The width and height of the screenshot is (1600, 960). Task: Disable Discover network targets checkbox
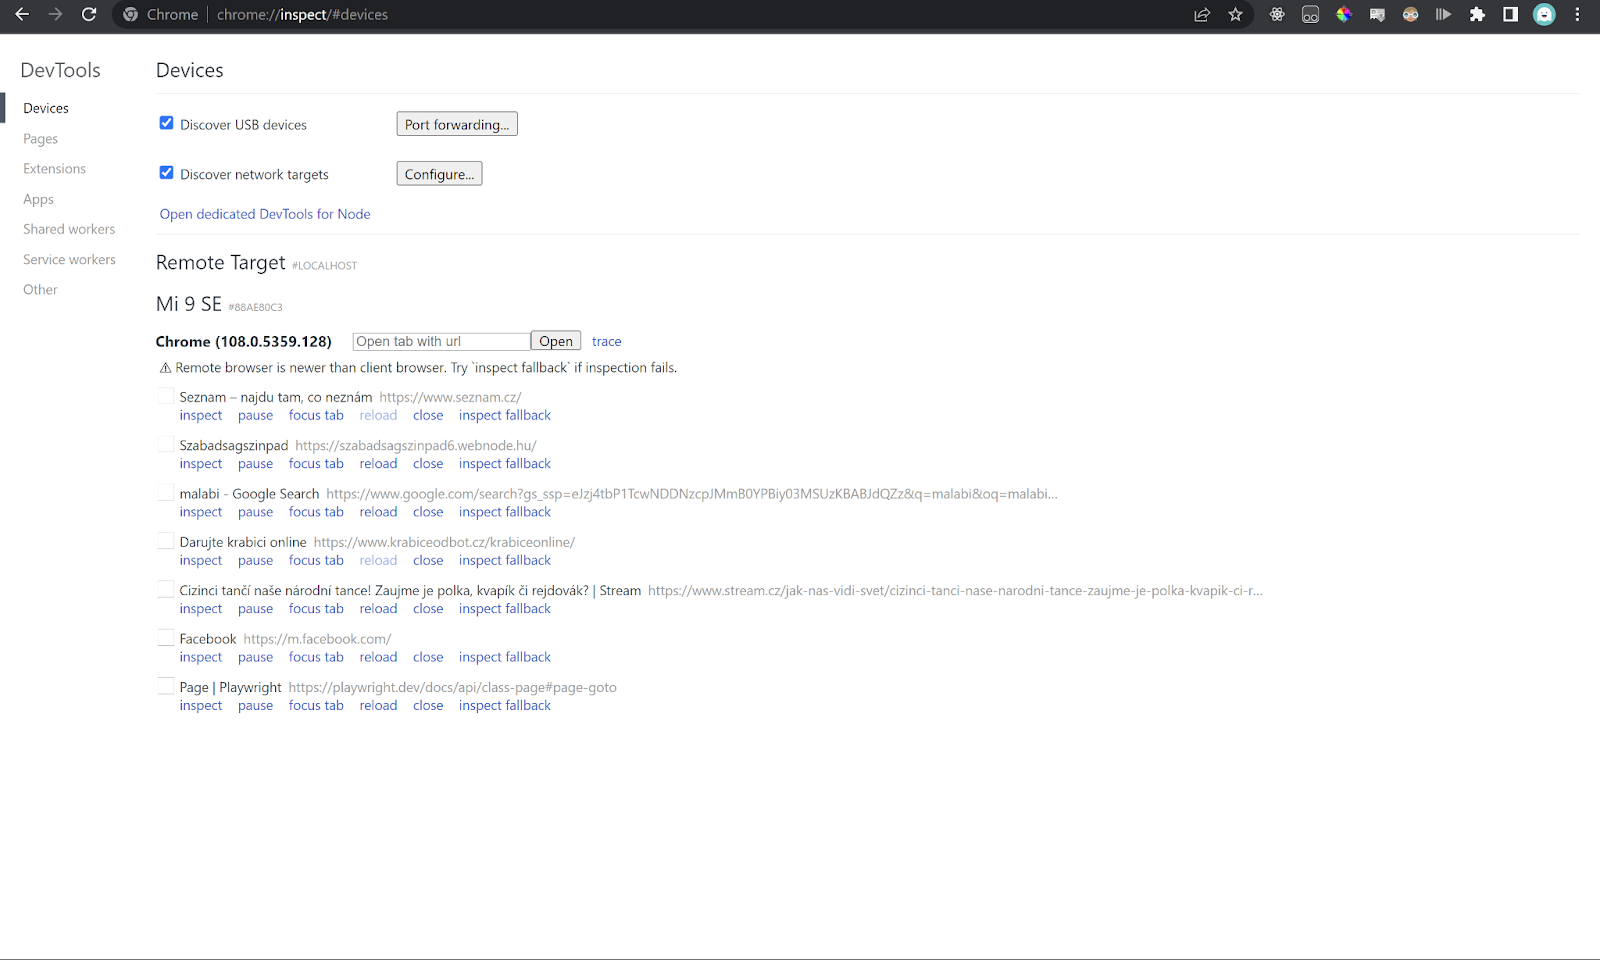(167, 173)
